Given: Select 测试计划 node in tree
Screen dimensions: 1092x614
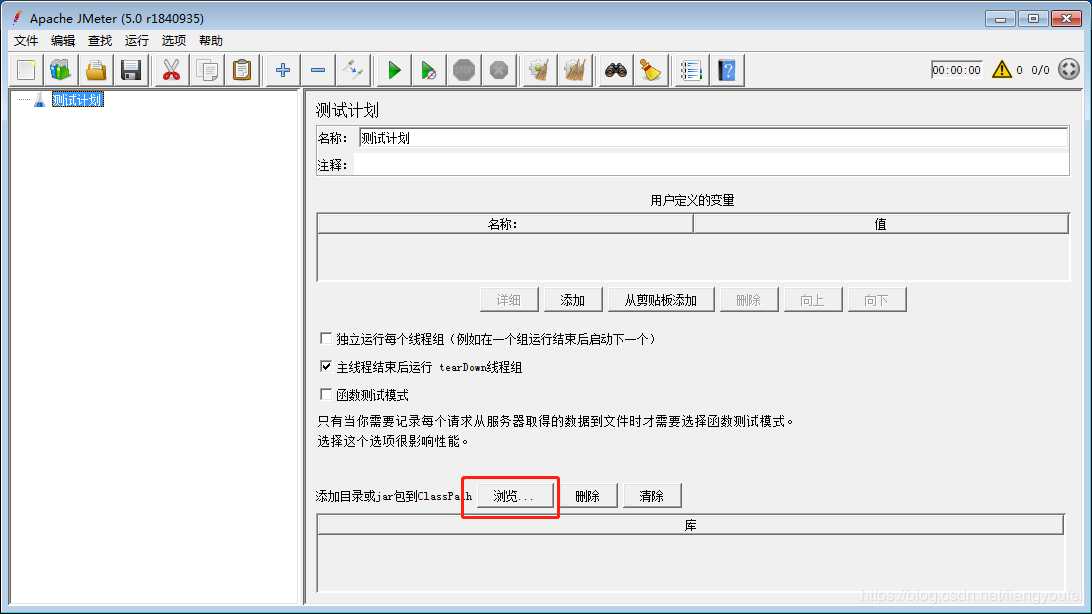Looking at the screenshot, I should click(x=77, y=100).
